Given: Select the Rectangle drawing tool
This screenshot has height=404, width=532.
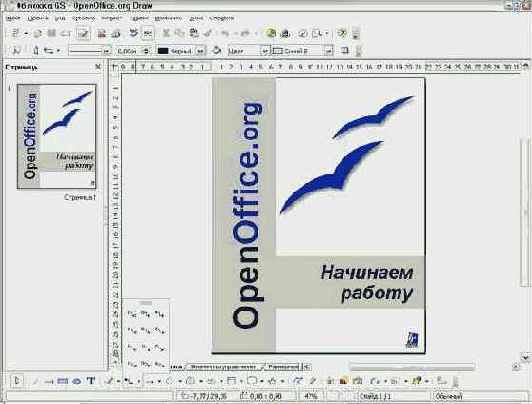Looking at the screenshot, I should tap(63, 381).
